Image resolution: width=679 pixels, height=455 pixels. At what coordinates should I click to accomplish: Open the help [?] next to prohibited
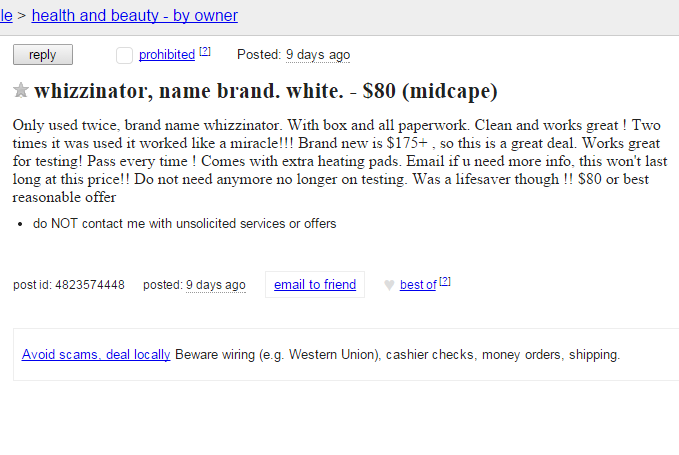205,52
